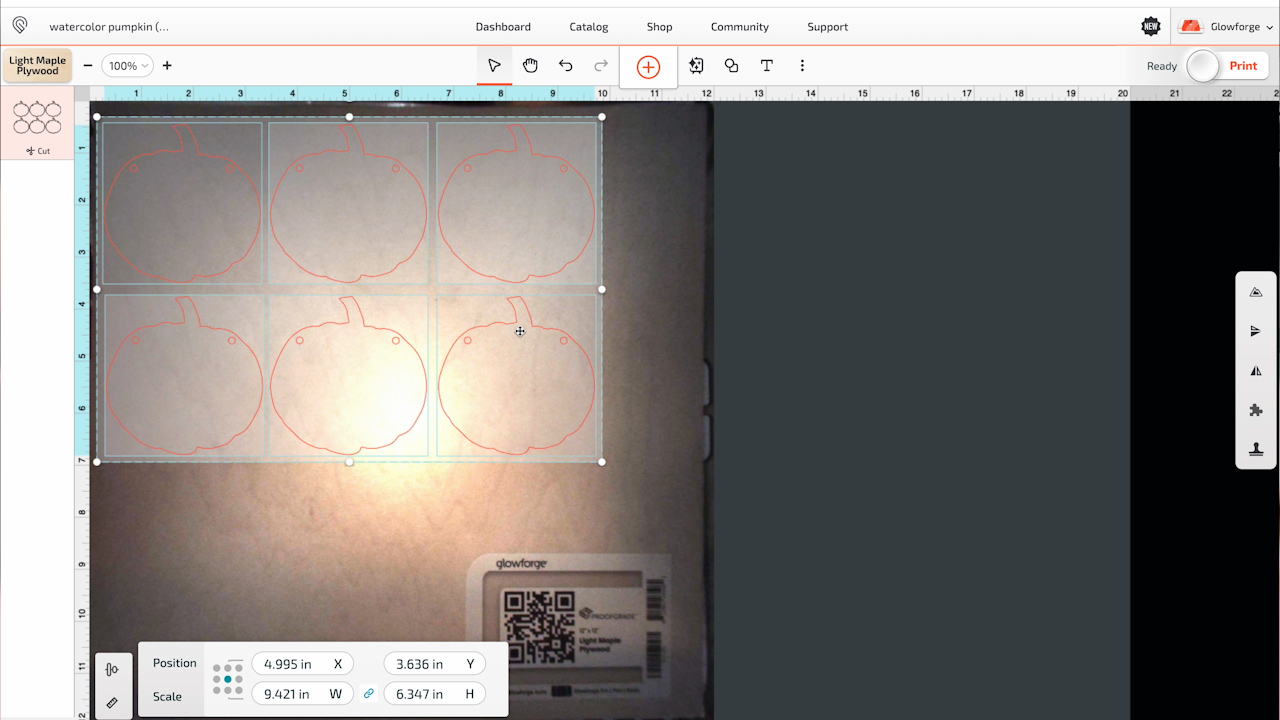This screenshot has width=1280, height=720.
Task: Open the insert shapes tool
Action: pyautogui.click(x=731, y=66)
